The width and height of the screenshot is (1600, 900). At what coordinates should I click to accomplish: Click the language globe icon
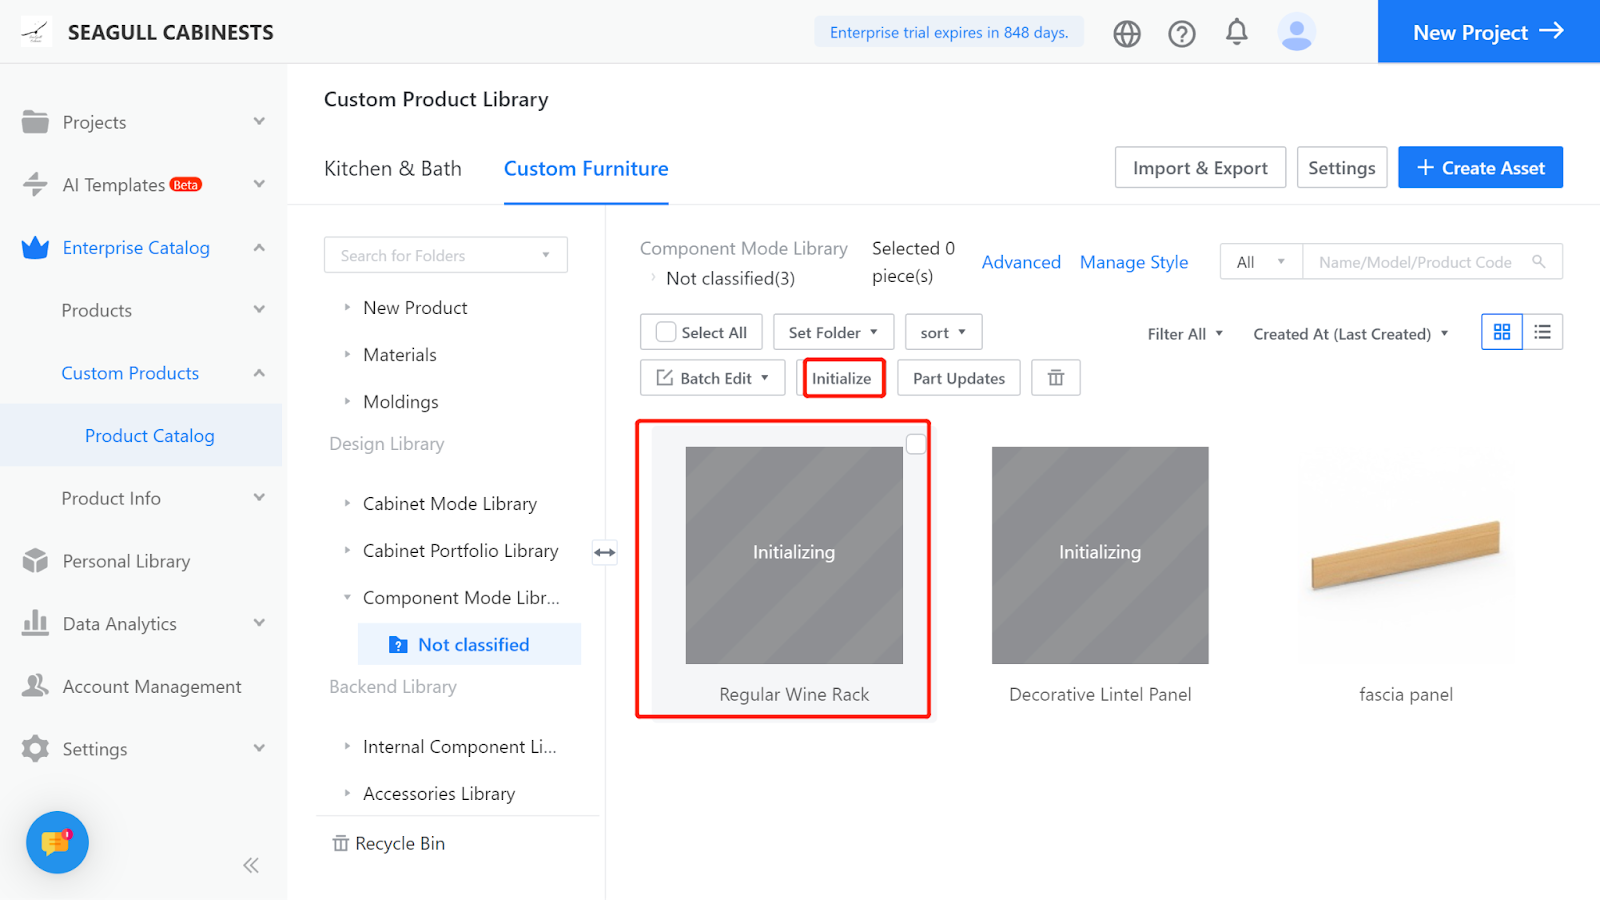pyautogui.click(x=1127, y=33)
